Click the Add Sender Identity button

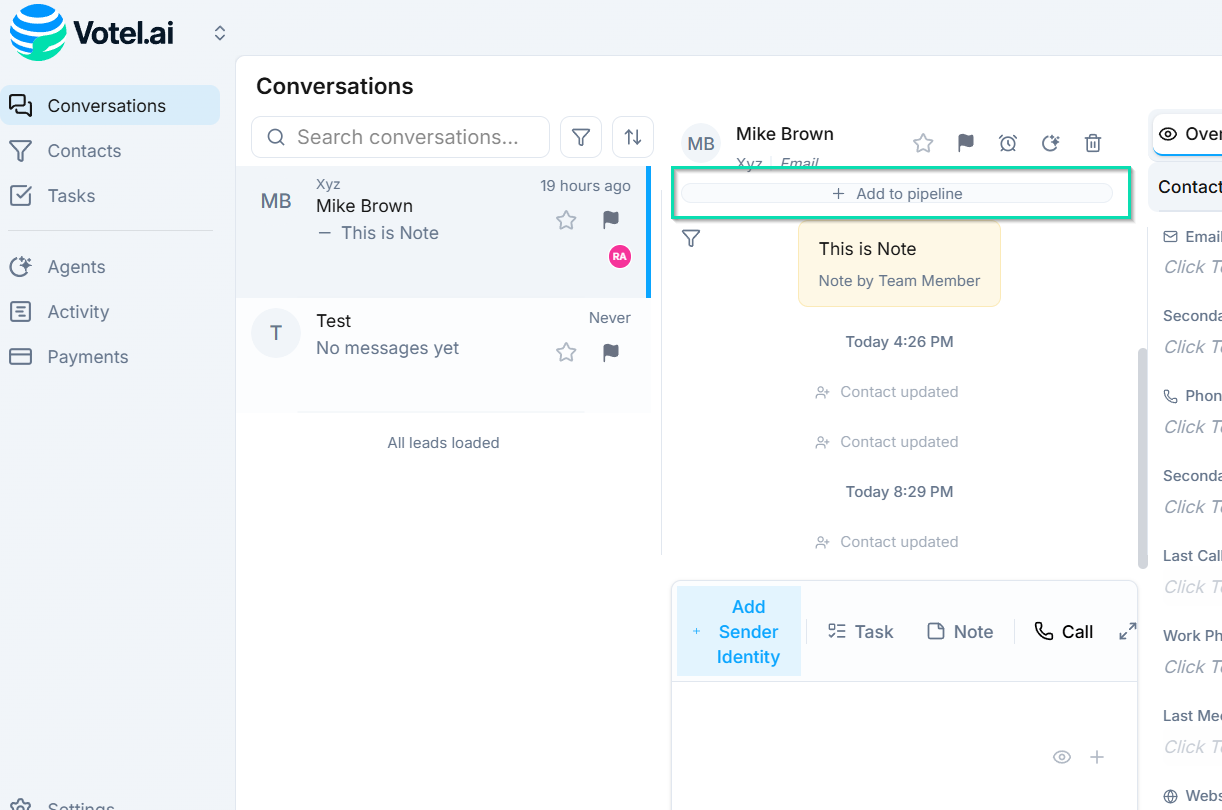pyautogui.click(x=739, y=631)
